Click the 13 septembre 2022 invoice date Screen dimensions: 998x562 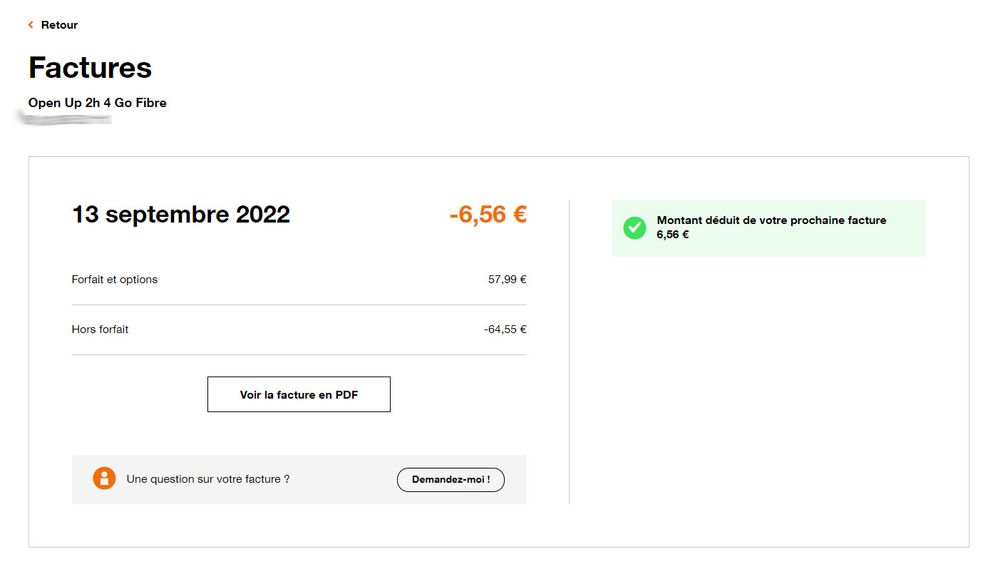pos(181,214)
